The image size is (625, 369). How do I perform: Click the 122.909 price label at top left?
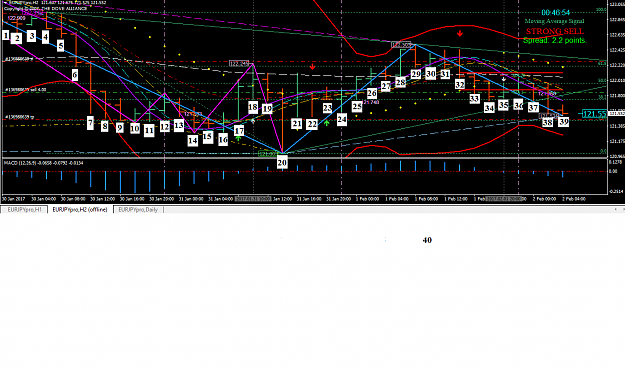point(16,18)
